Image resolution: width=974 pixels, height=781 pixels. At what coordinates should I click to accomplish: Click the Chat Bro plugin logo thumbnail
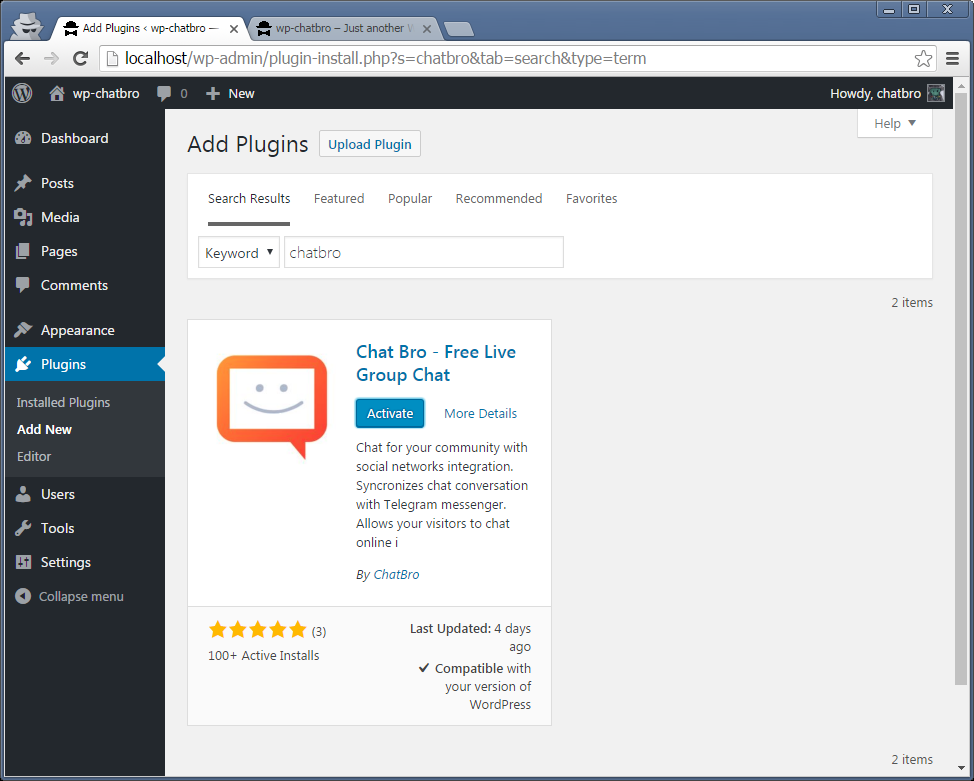272,407
